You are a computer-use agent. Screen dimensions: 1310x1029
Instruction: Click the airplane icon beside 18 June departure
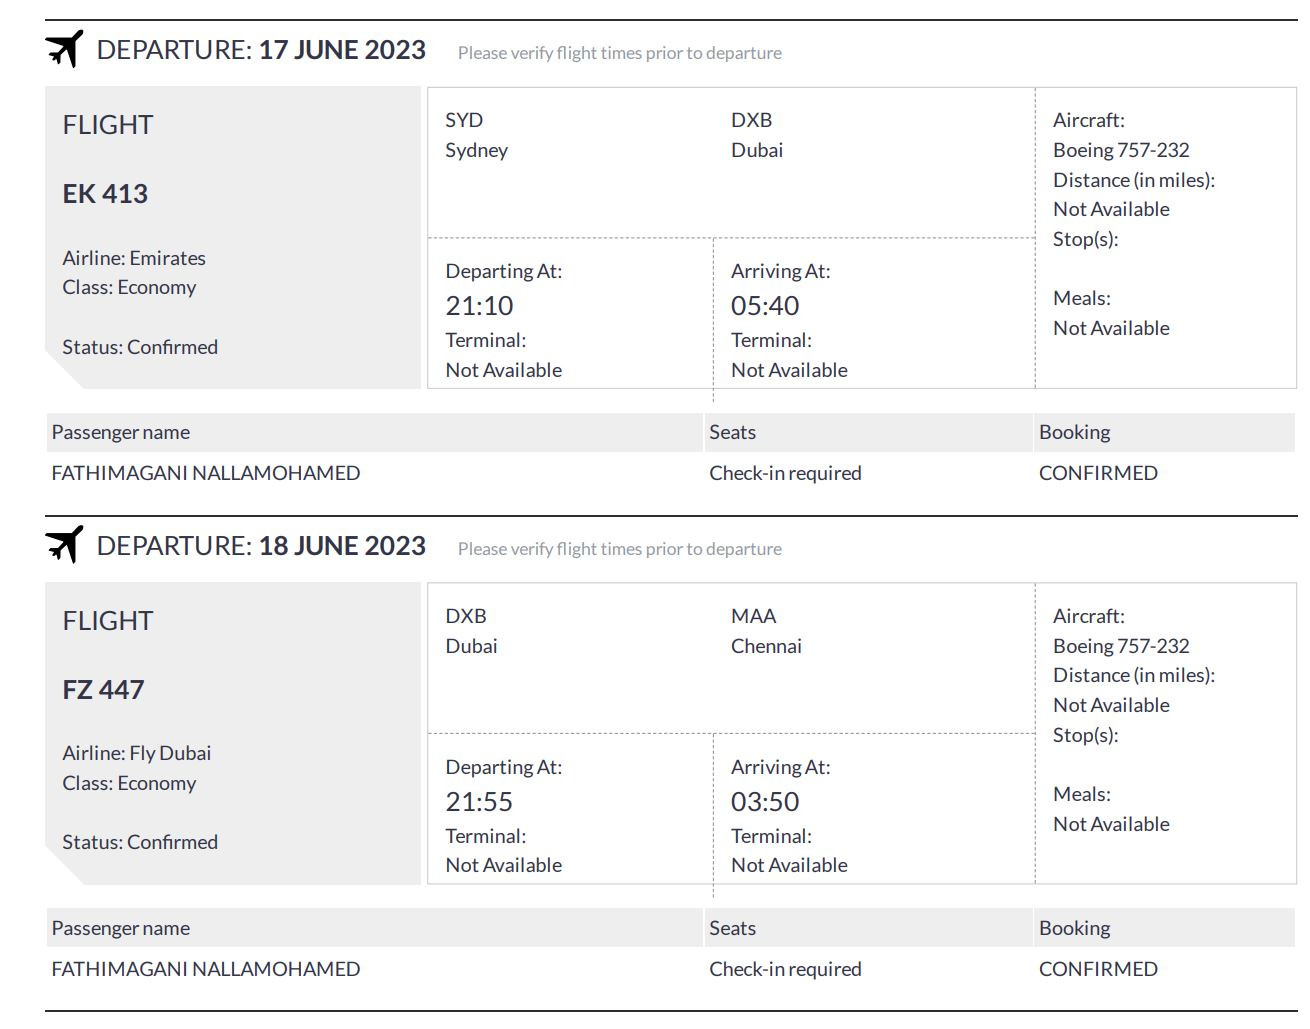coord(64,545)
